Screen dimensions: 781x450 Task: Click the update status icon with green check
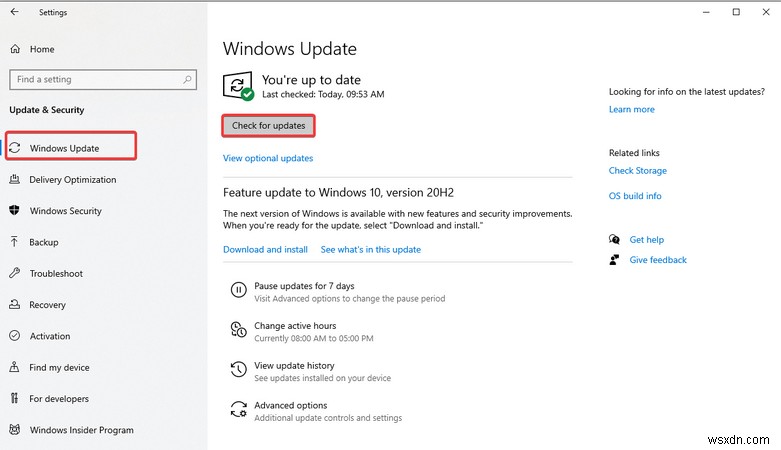[239, 86]
